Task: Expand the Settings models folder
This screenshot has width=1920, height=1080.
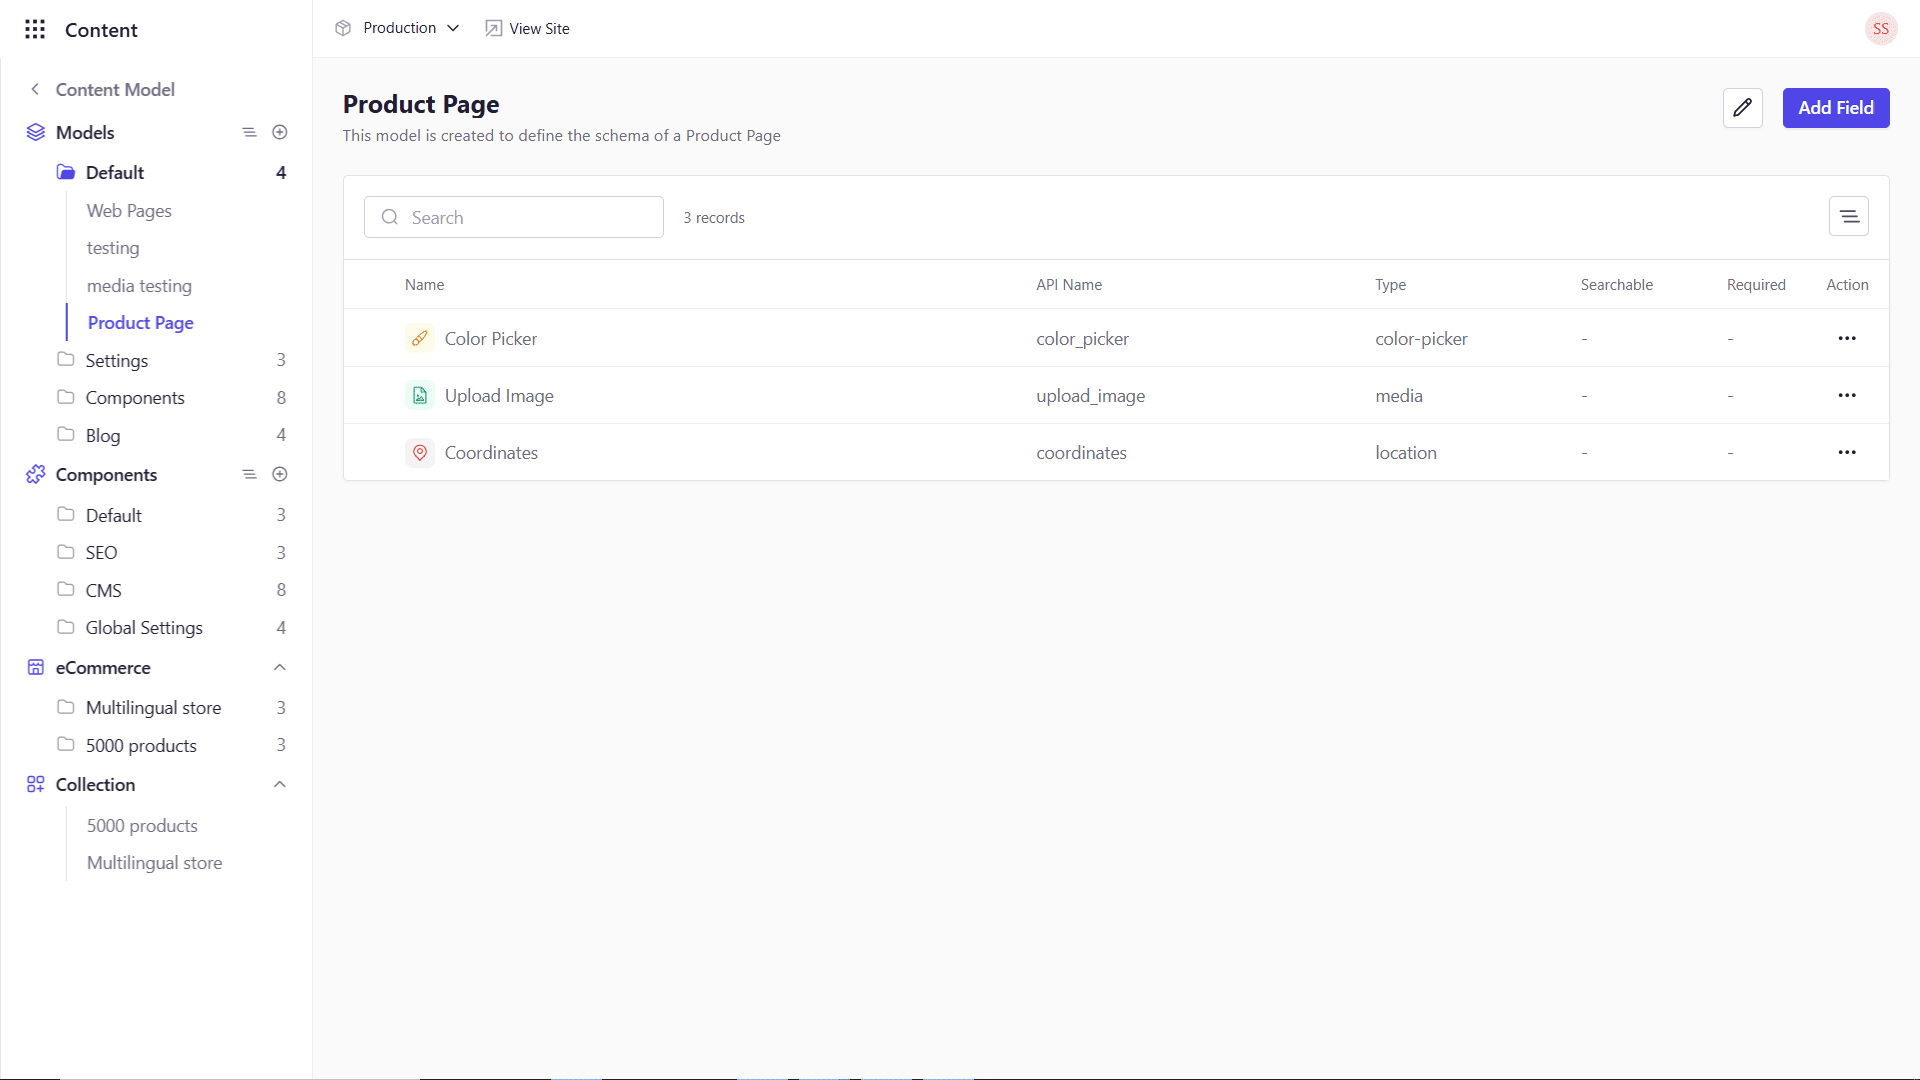Action: (116, 360)
